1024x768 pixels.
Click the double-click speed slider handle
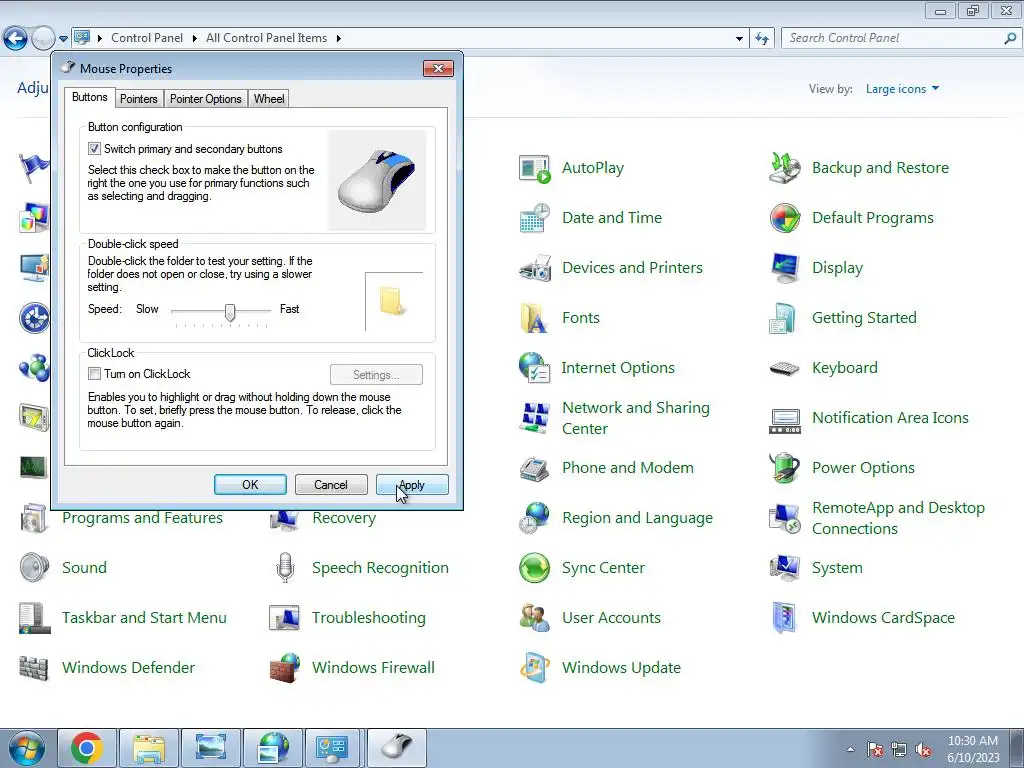tap(230, 312)
